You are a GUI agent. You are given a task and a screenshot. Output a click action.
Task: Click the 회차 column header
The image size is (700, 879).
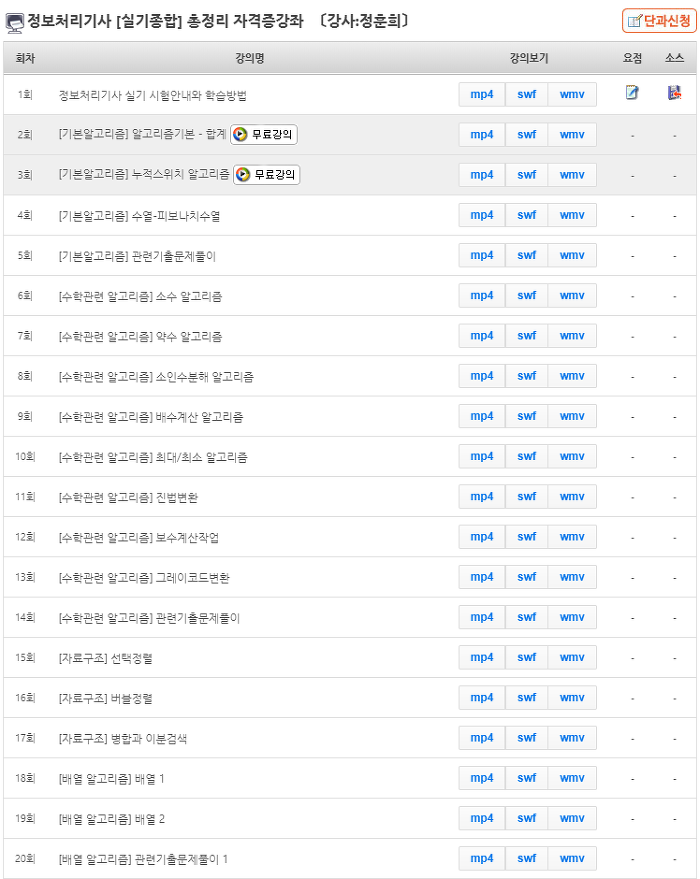pos(25,58)
